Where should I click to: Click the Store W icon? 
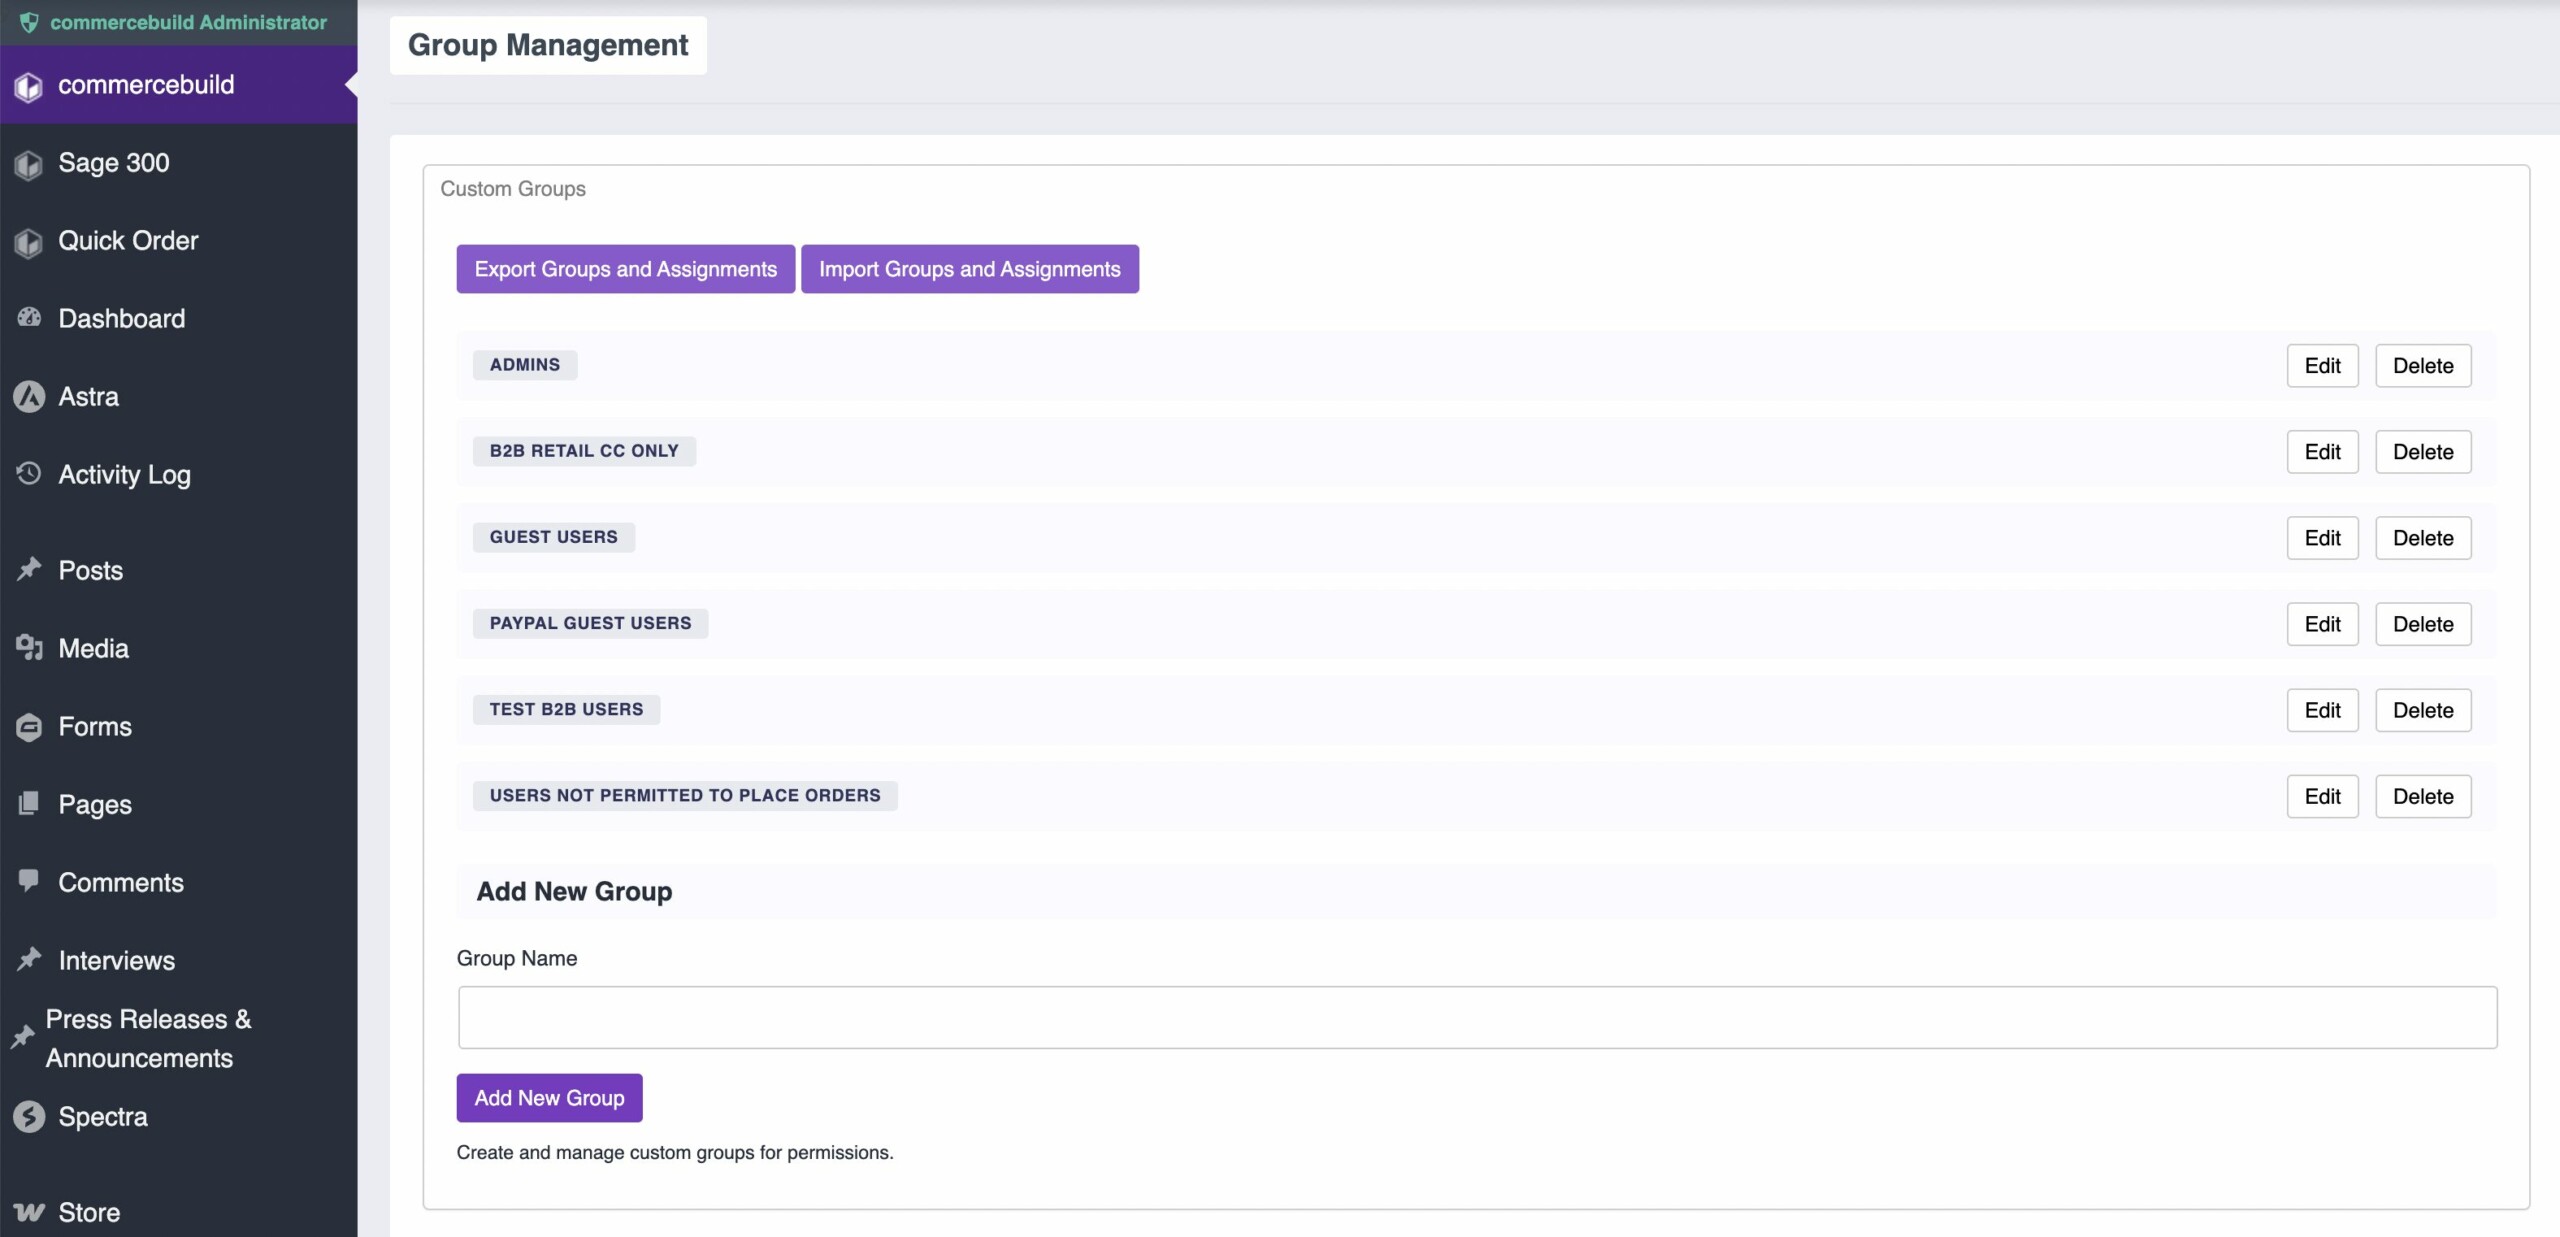point(29,1212)
